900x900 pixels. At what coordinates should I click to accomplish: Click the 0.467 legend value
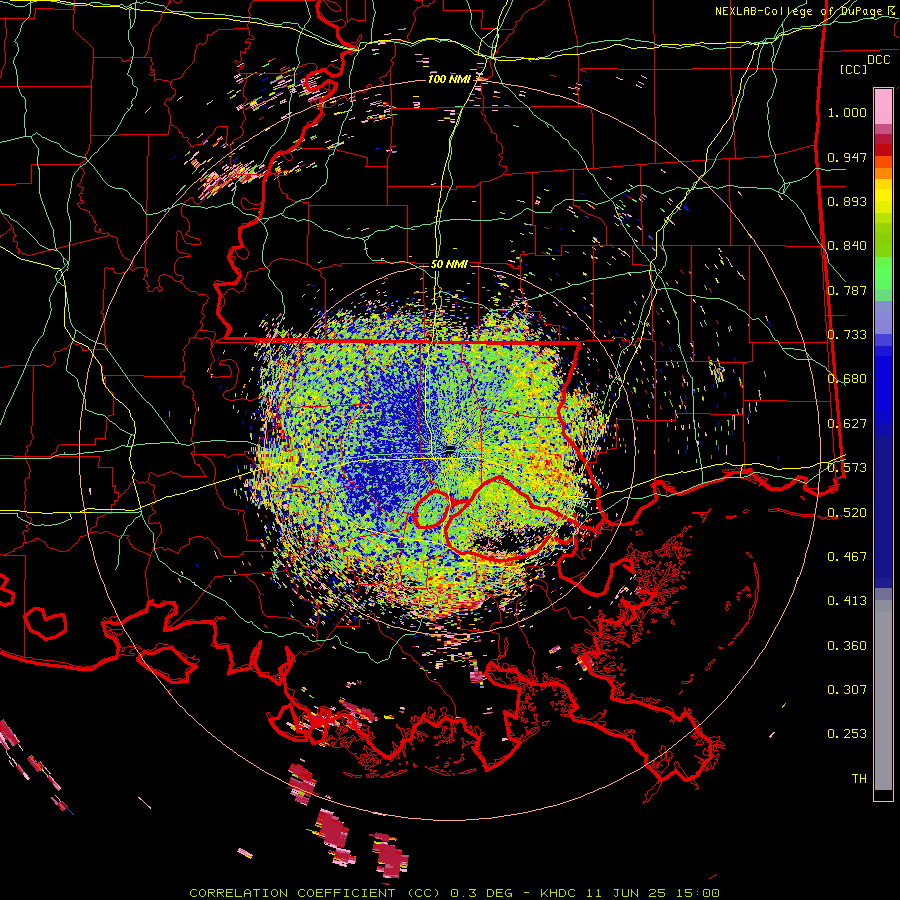pos(847,557)
